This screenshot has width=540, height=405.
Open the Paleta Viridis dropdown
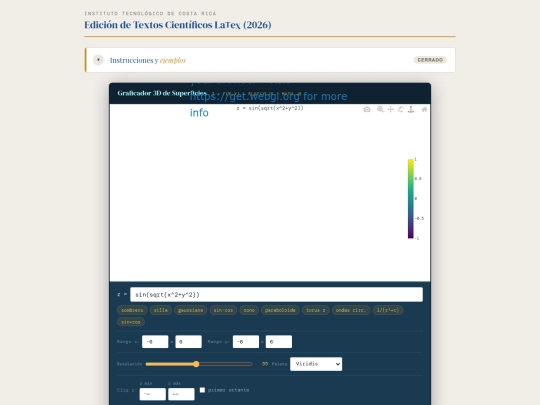point(316,364)
